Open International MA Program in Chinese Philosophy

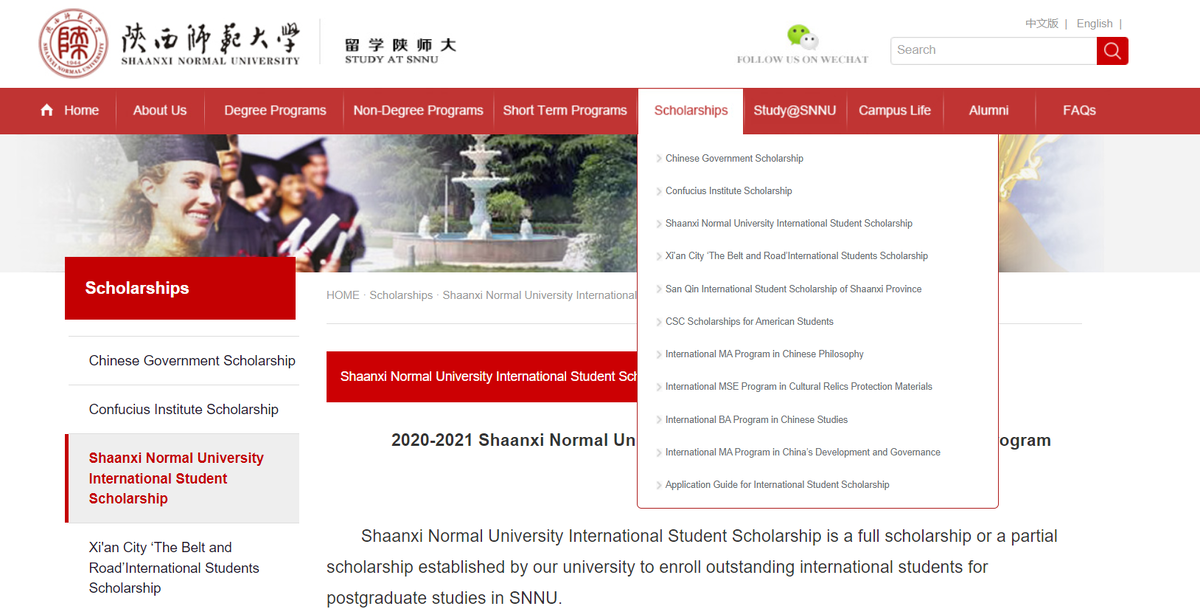click(x=764, y=354)
